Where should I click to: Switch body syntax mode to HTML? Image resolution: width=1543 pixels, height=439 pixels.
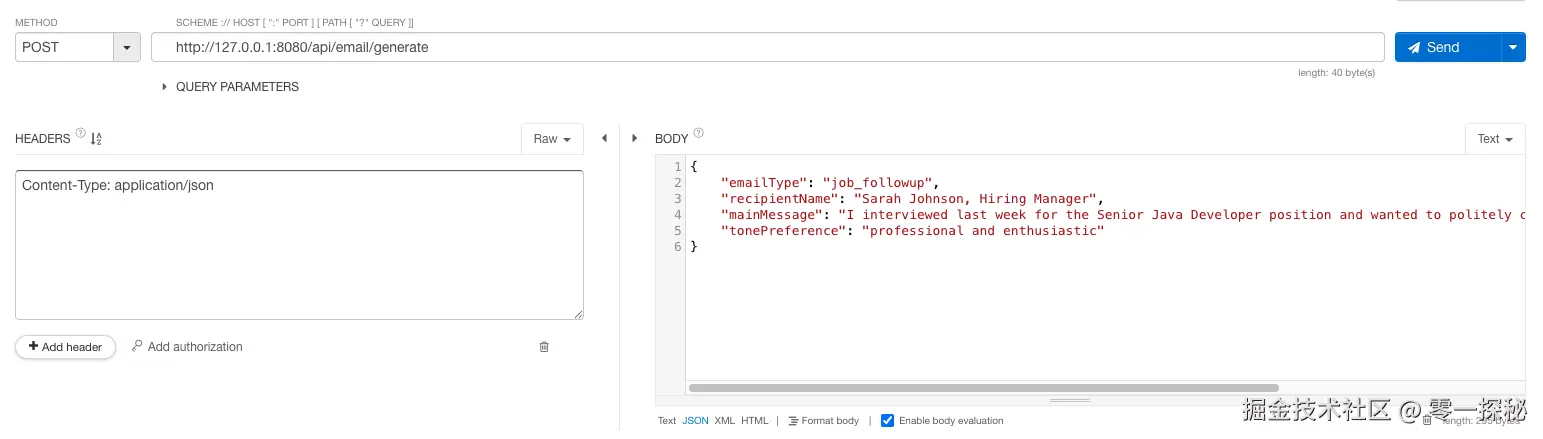coord(755,421)
